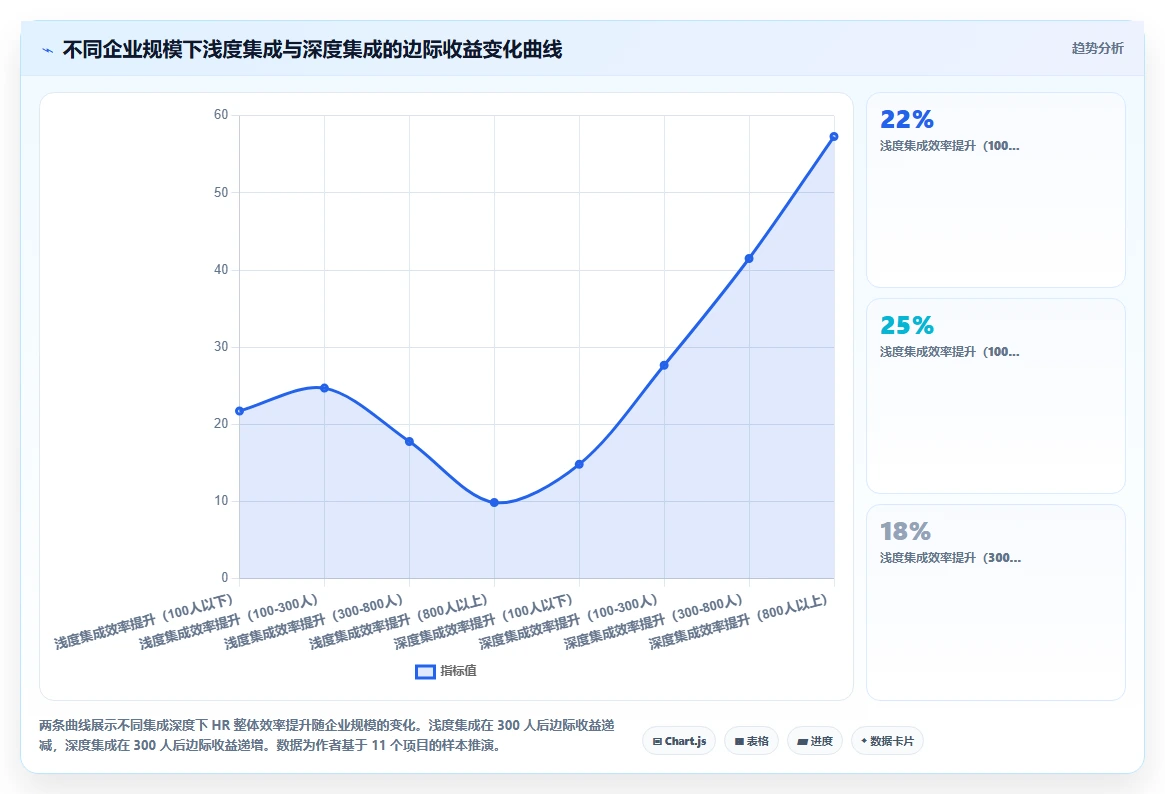Screen dimensions: 1165x794
Task: Select the Chart.js tag chip
Action: click(679, 741)
